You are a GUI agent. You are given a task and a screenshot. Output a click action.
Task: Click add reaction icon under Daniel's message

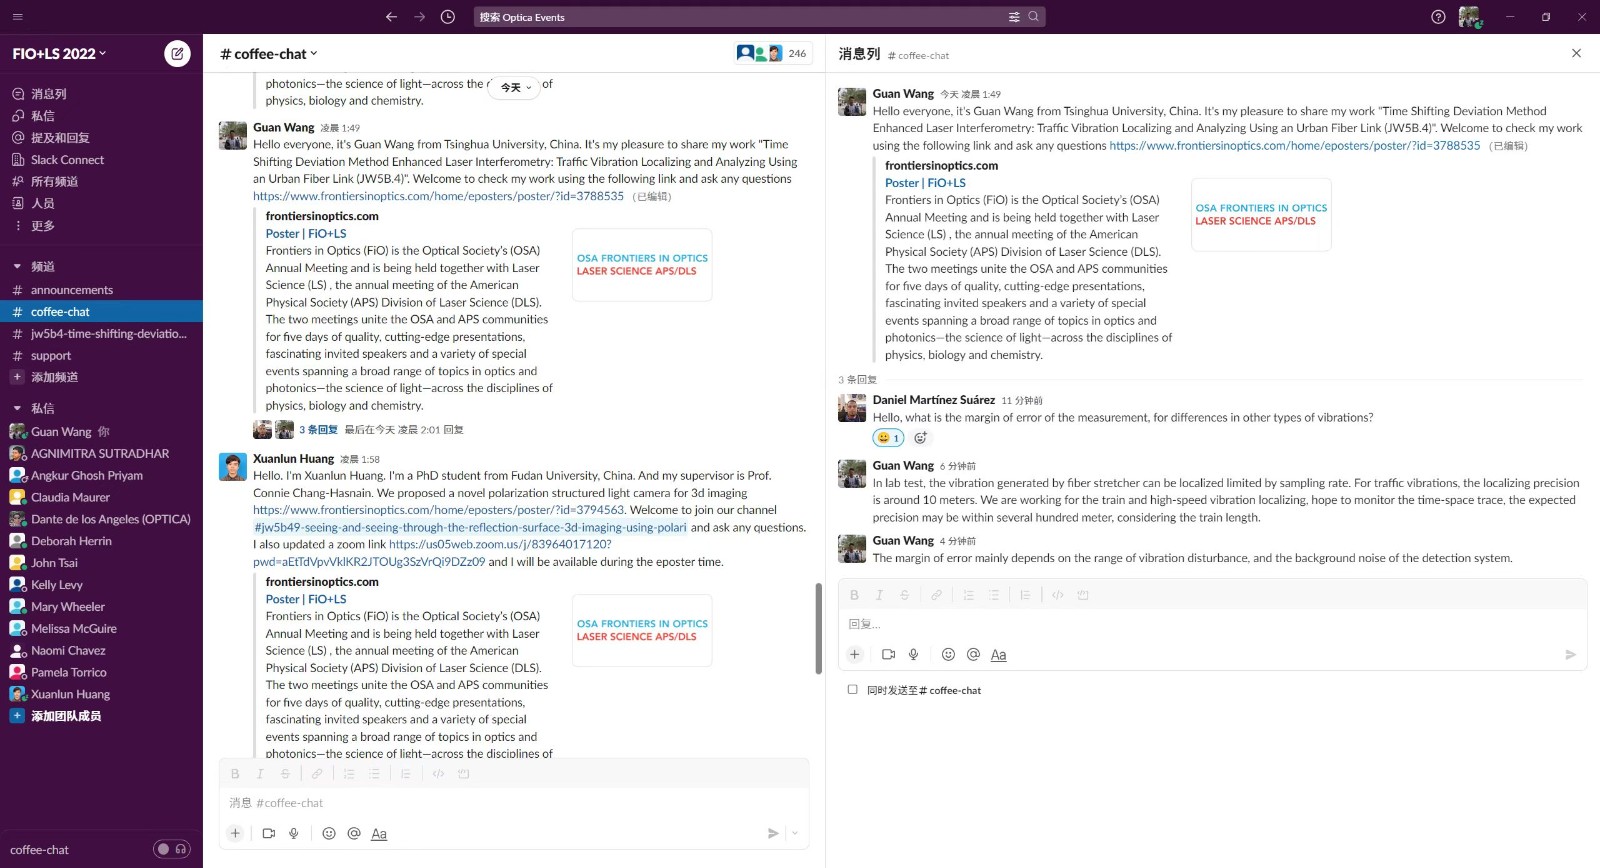click(920, 438)
